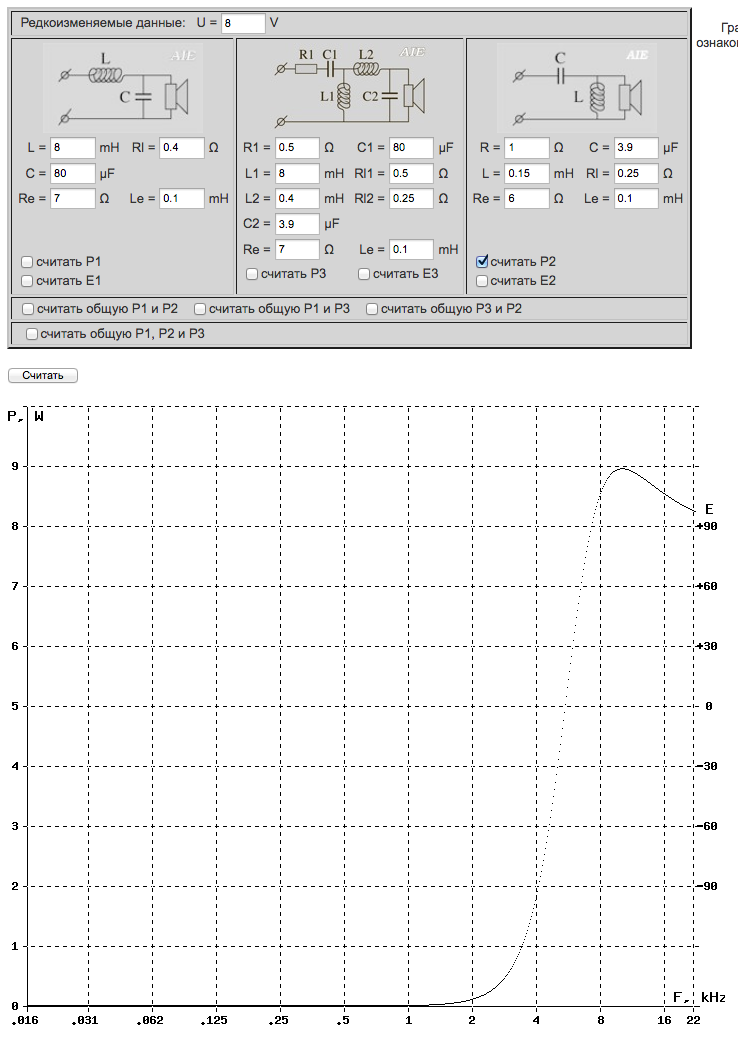Focus the first filter Re input (7 Ω)
738x1038 pixels.
[x=73, y=199]
